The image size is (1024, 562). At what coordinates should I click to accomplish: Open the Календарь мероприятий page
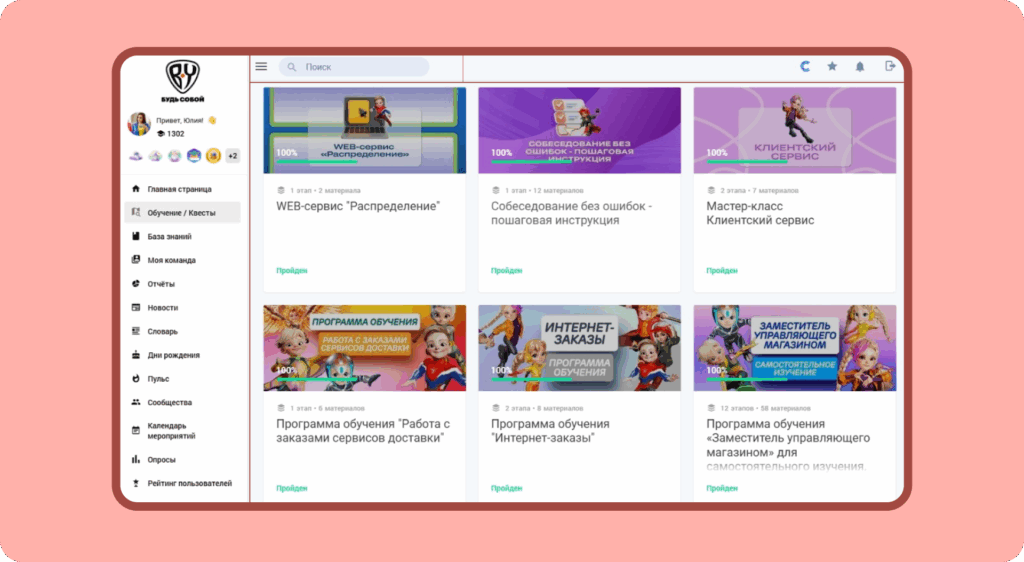coord(171,431)
